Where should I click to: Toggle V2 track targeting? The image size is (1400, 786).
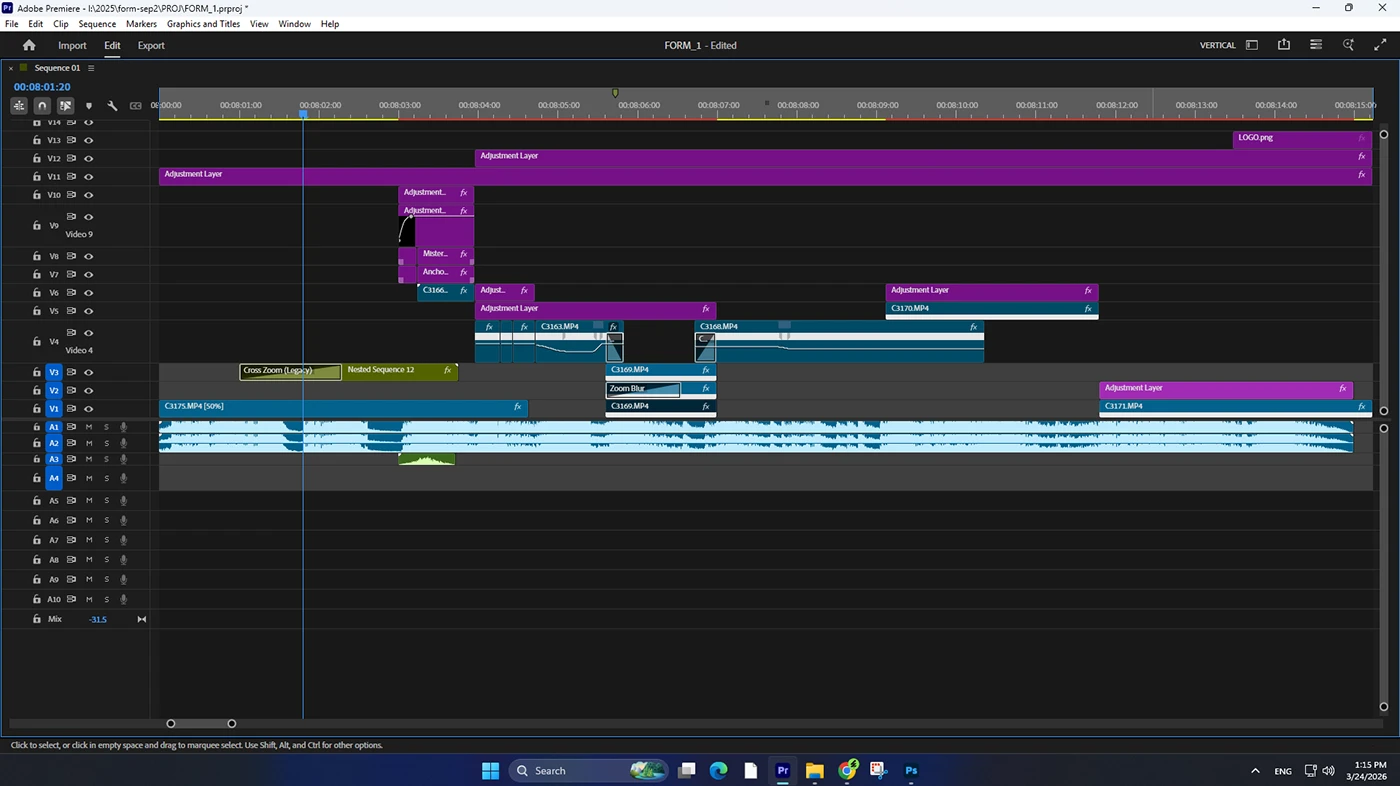click(x=54, y=390)
